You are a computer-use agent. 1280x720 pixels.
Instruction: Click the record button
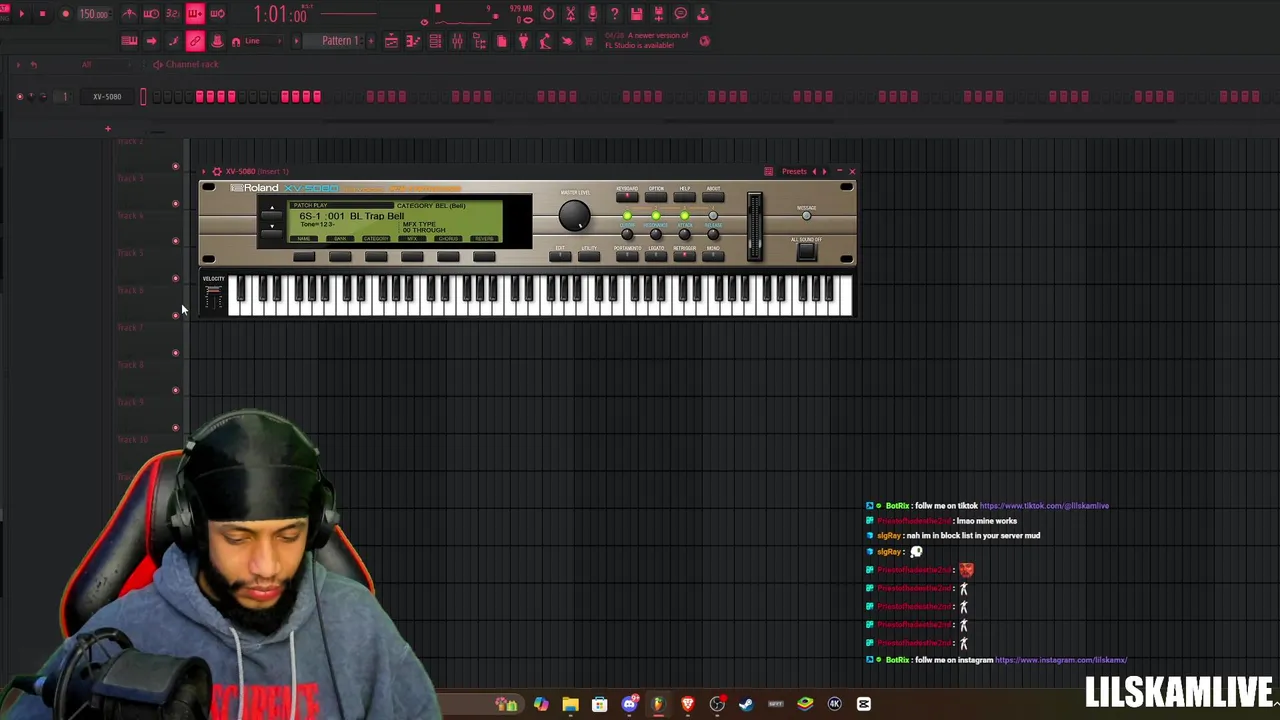[65, 14]
